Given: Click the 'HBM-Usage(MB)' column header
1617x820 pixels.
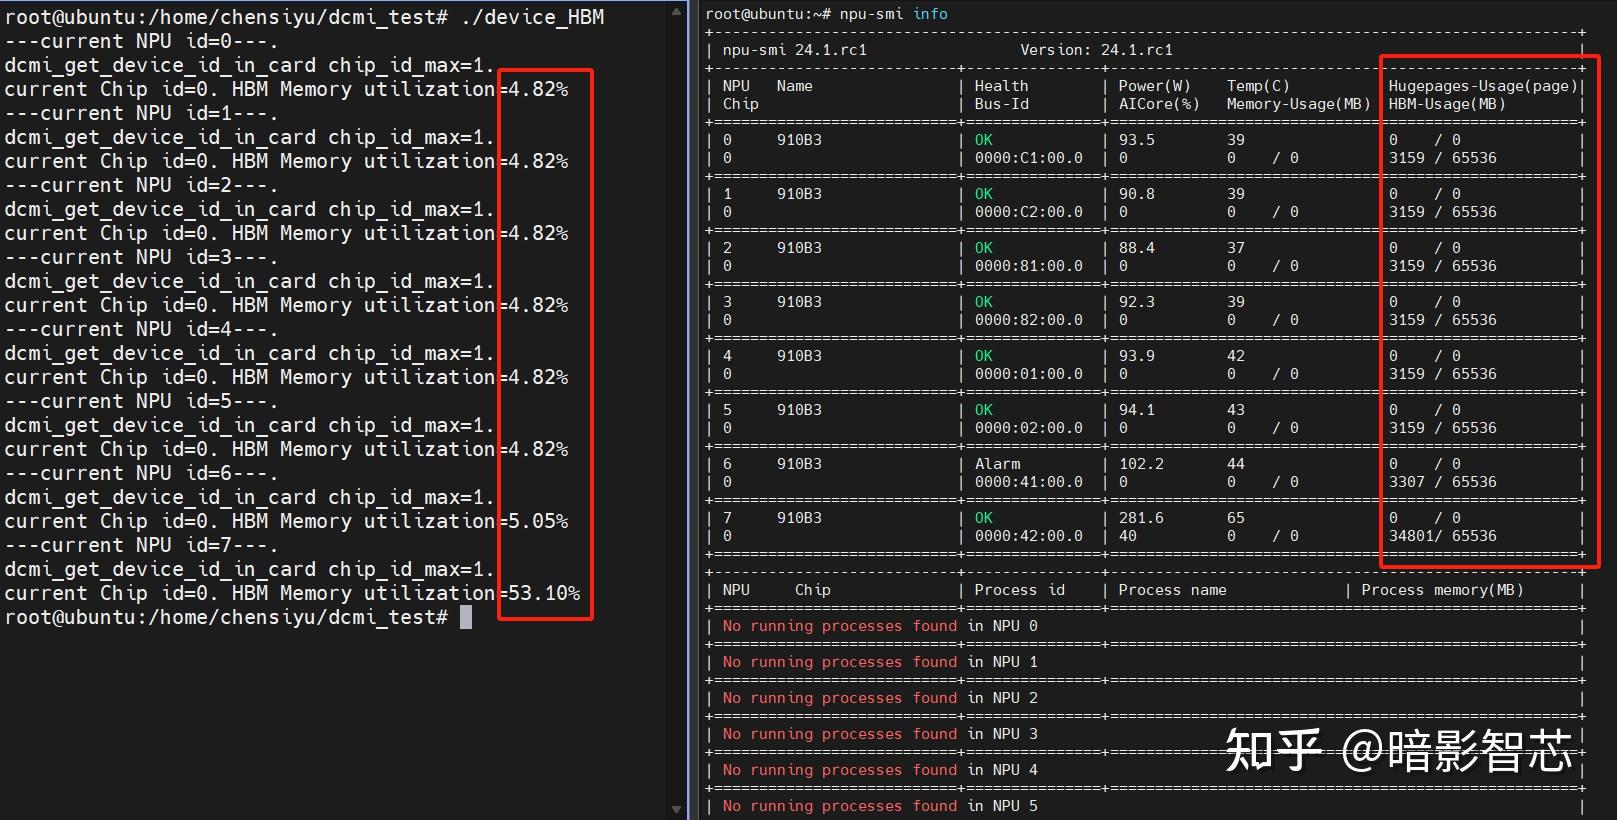Looking at the screenshot, I should point(1446,104).
